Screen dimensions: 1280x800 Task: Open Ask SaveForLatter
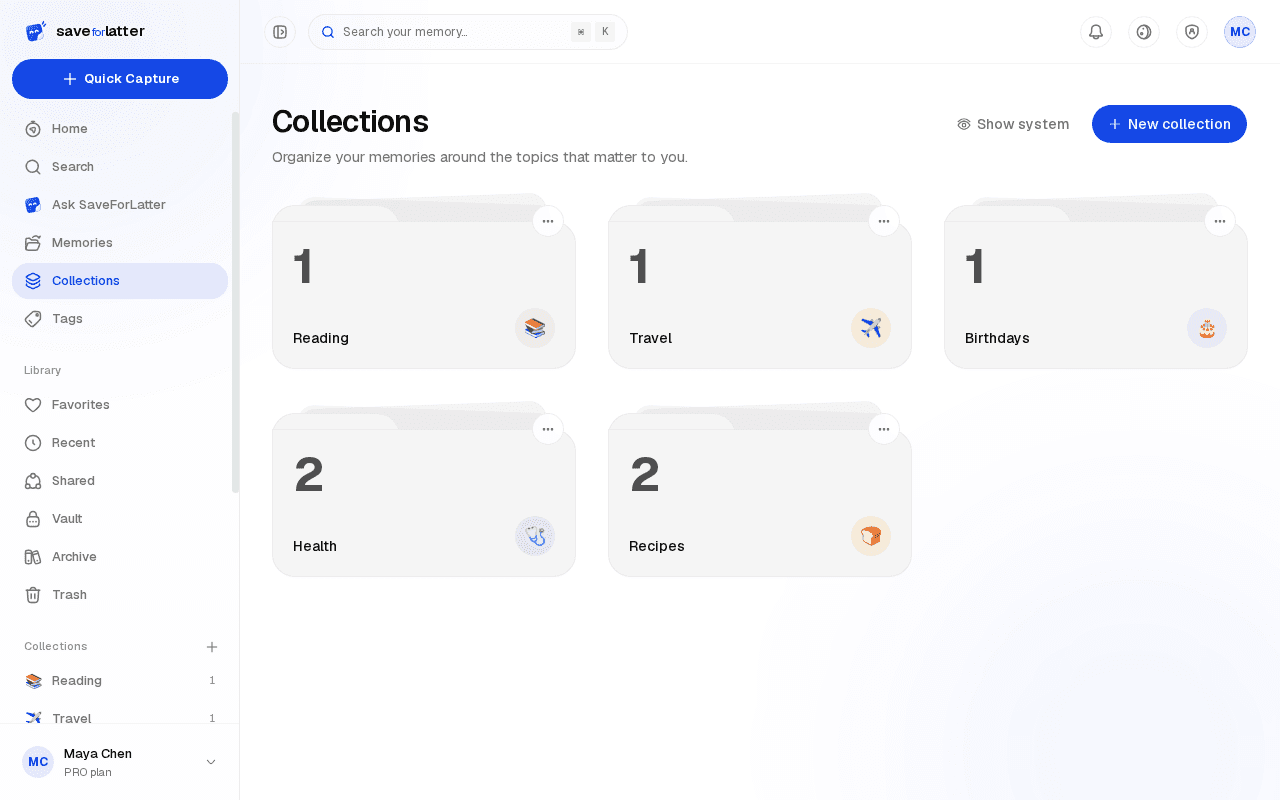pos(120,205)
